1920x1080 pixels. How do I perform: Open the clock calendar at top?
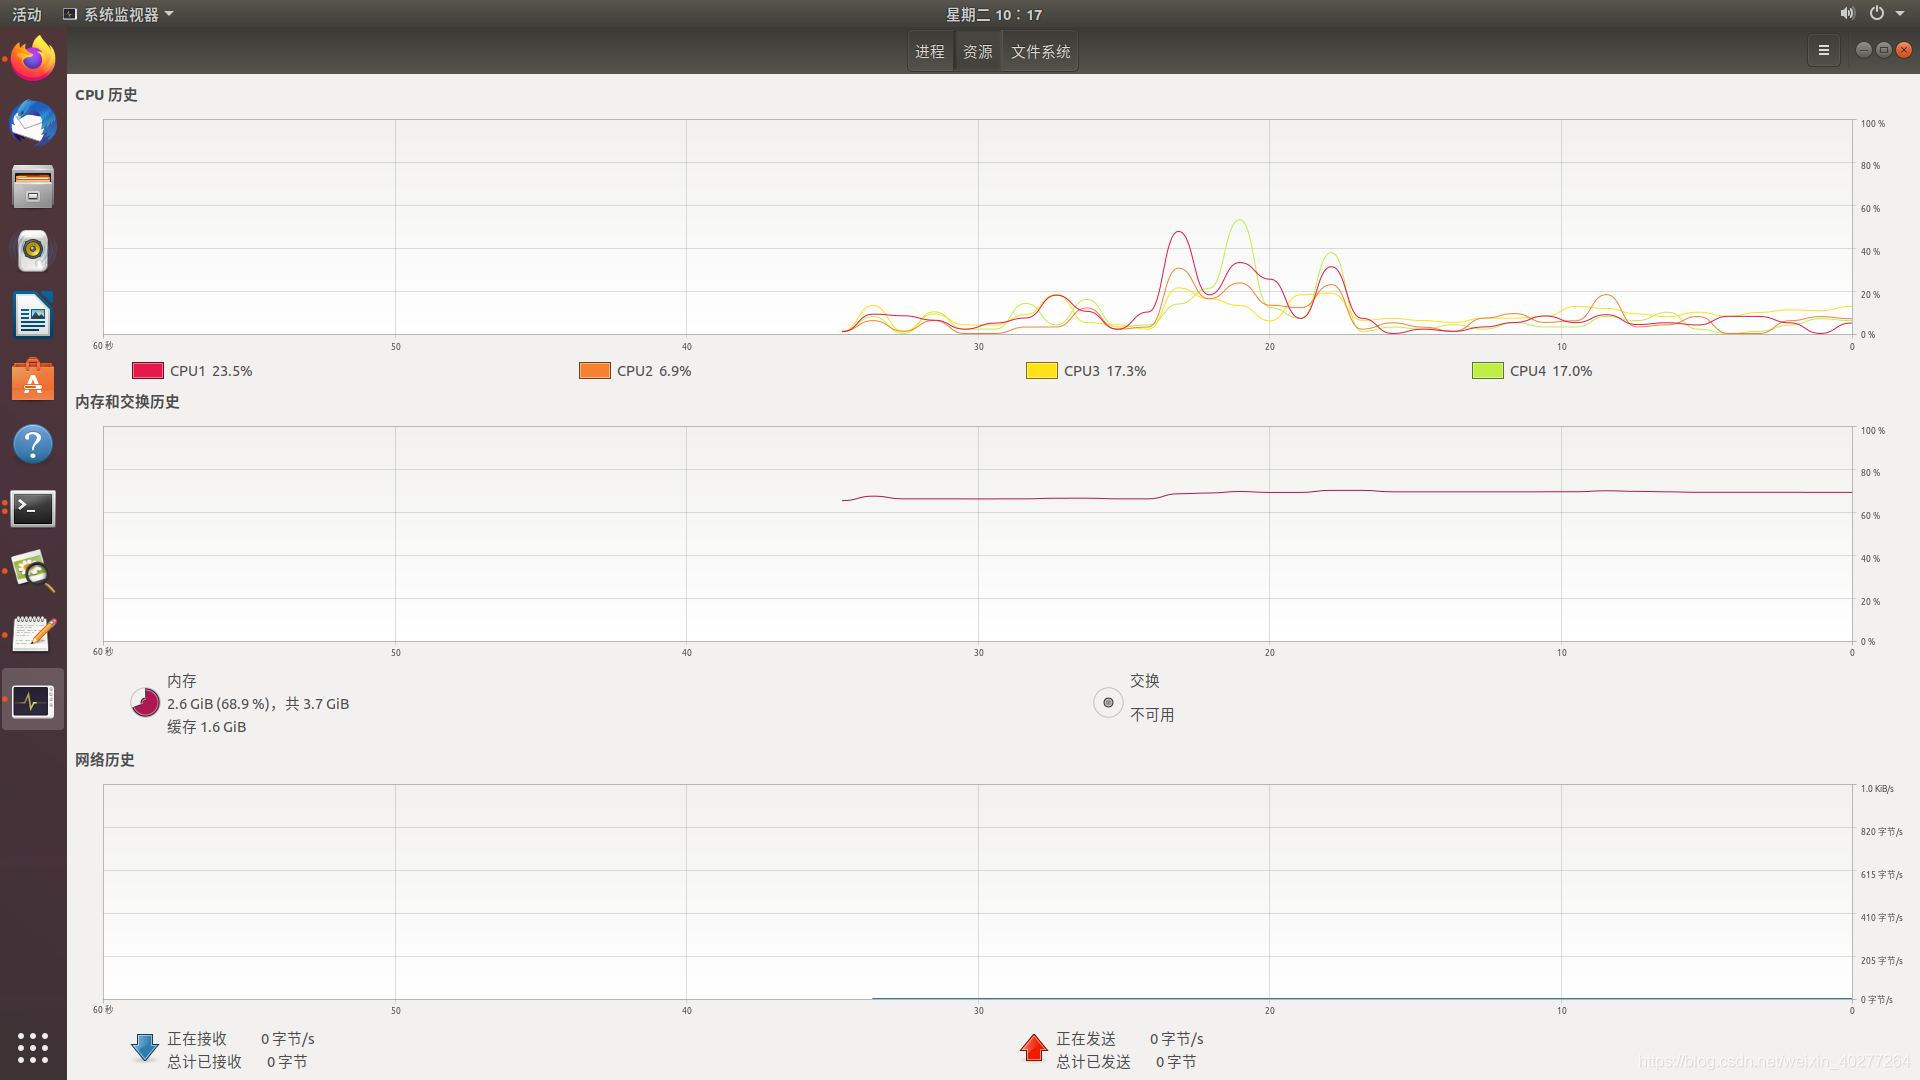(994, 14)
